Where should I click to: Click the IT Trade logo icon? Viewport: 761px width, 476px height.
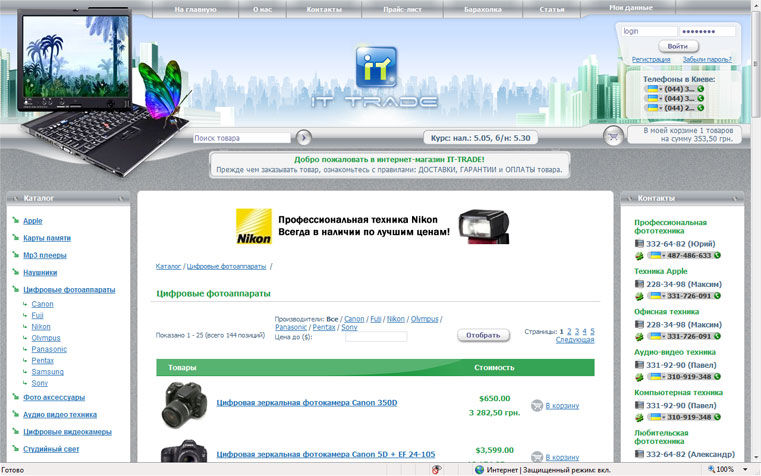(x=376, y=67)
